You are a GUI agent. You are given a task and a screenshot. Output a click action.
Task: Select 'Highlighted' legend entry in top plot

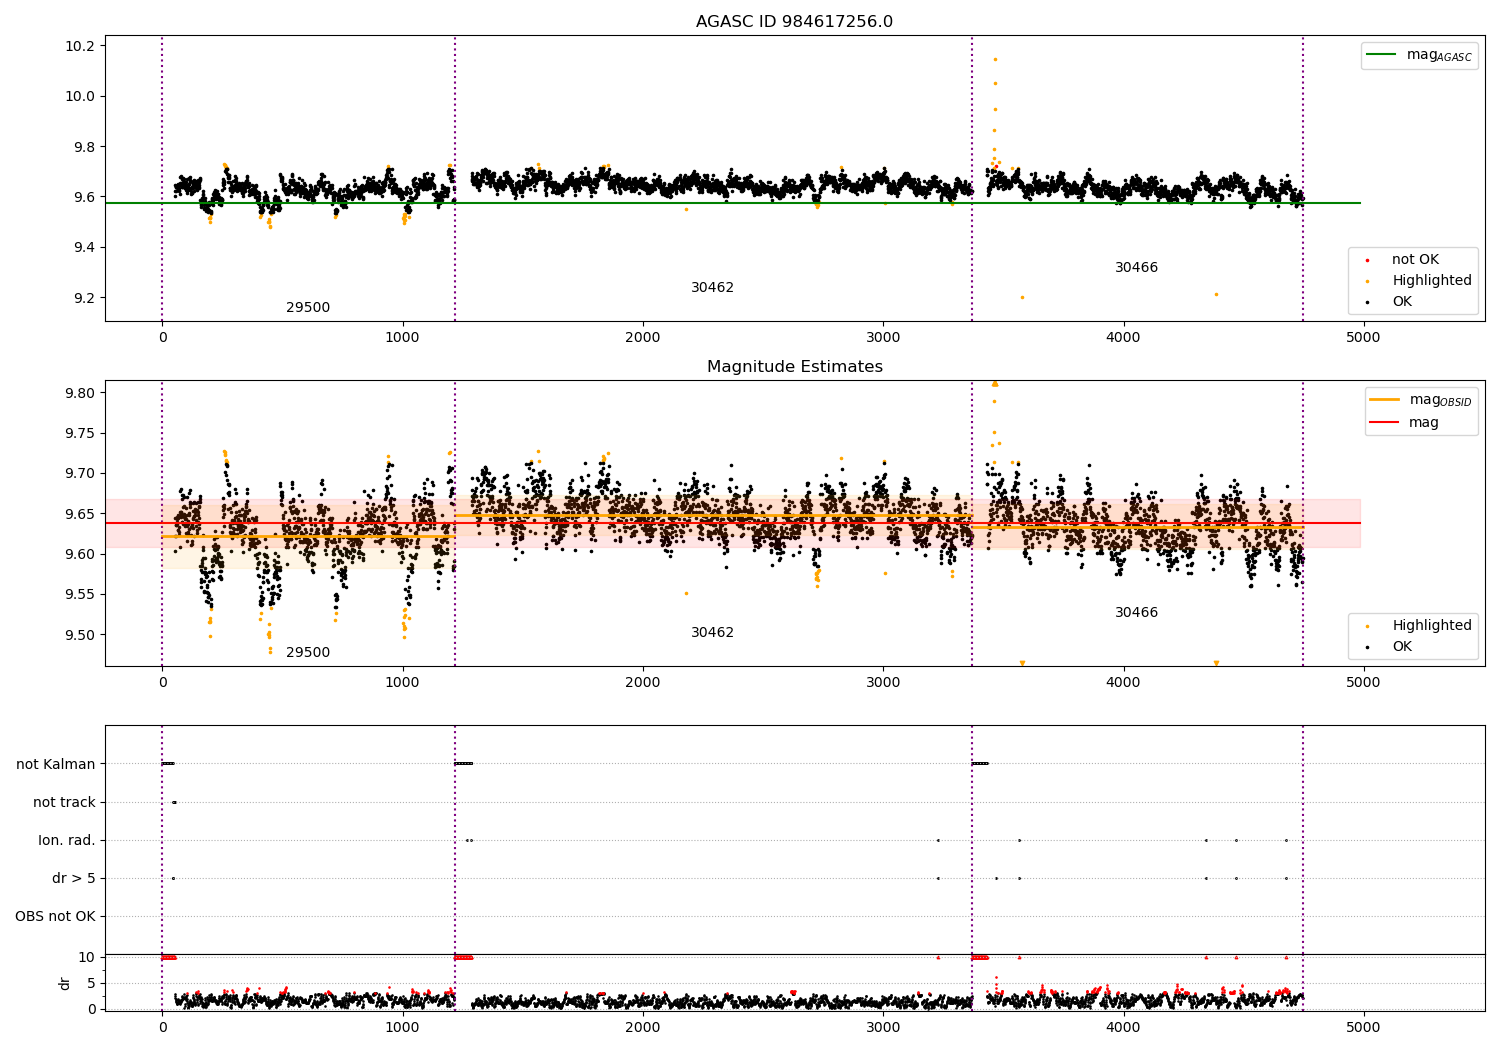pyautogui.click(x=1432, y=281)
